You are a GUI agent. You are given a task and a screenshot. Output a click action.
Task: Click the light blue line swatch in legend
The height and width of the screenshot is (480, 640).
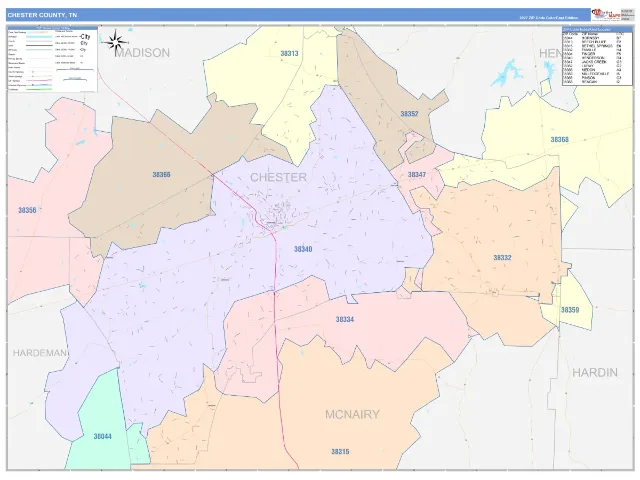39,37
